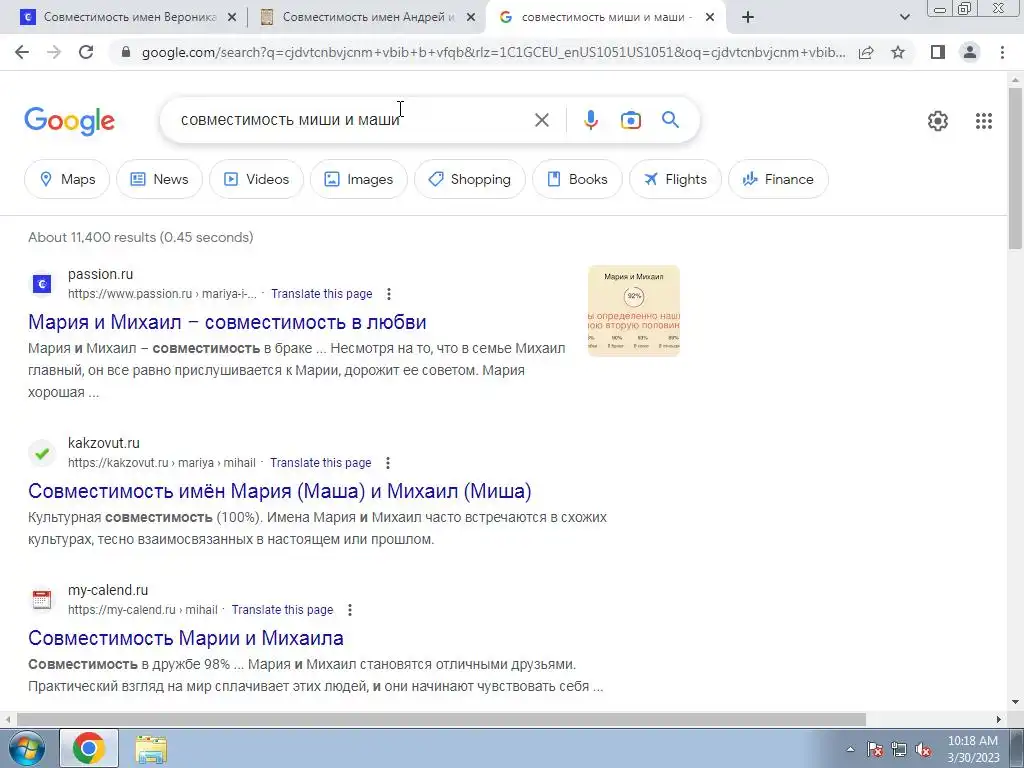The width and height of the screenshot is (1024, 768).
Task: Open muted volume tray icon
Action: (x=923, y=750)
